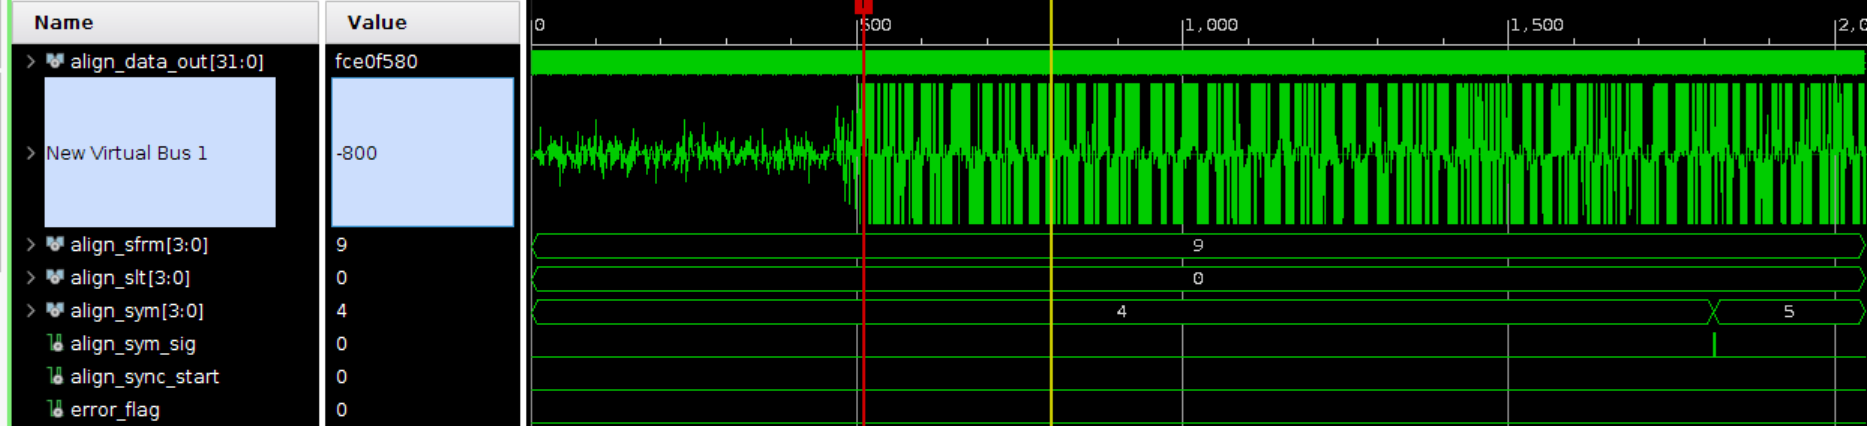Click the align_sym waveform segment labeled 5

coord(1789,311)
